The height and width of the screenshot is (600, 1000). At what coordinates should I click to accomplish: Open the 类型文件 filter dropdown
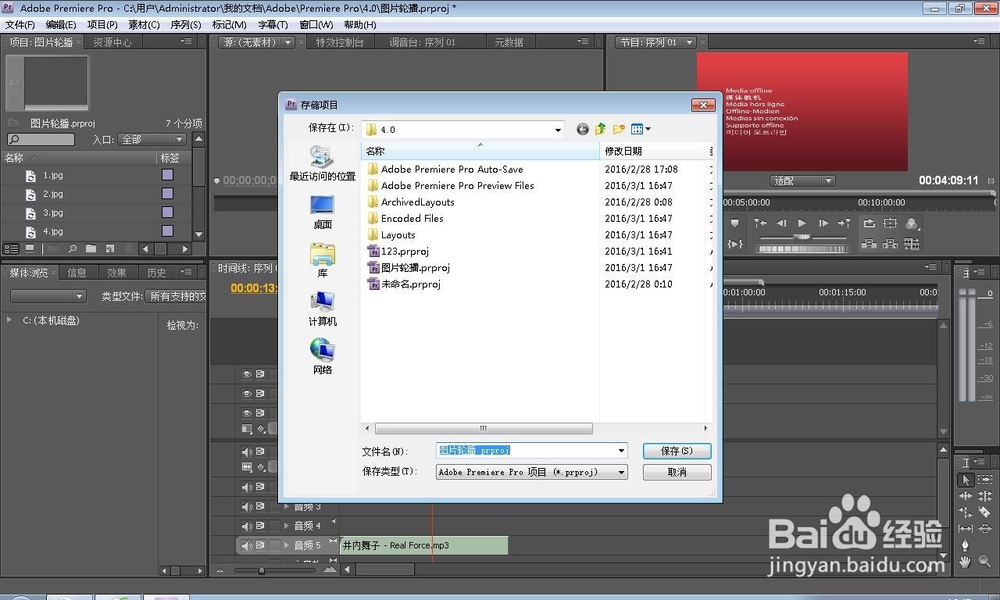[x=175, y=296]
